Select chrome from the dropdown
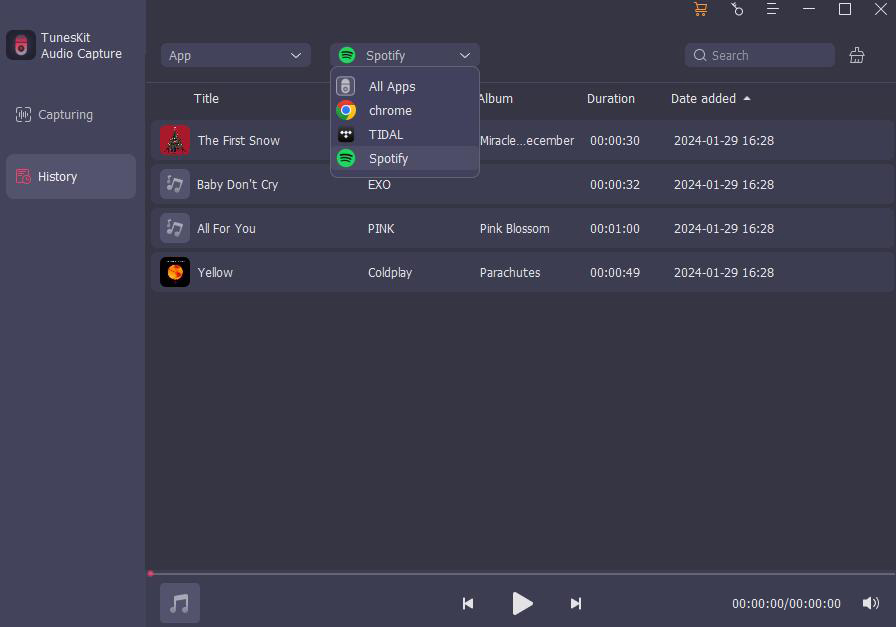 tap(405, 110)
